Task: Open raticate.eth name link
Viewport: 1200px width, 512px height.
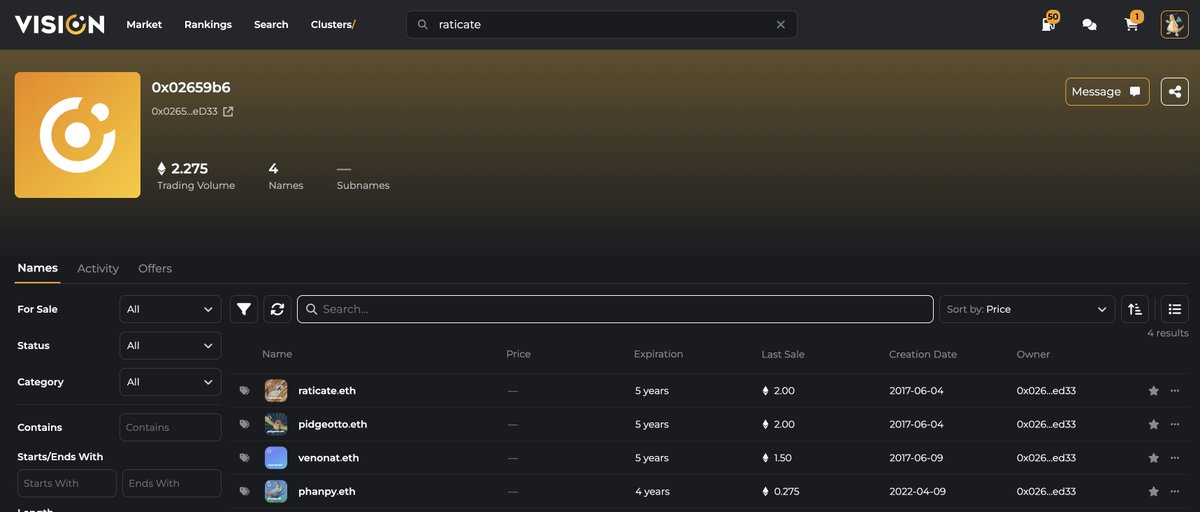Action: pos(327,391)
